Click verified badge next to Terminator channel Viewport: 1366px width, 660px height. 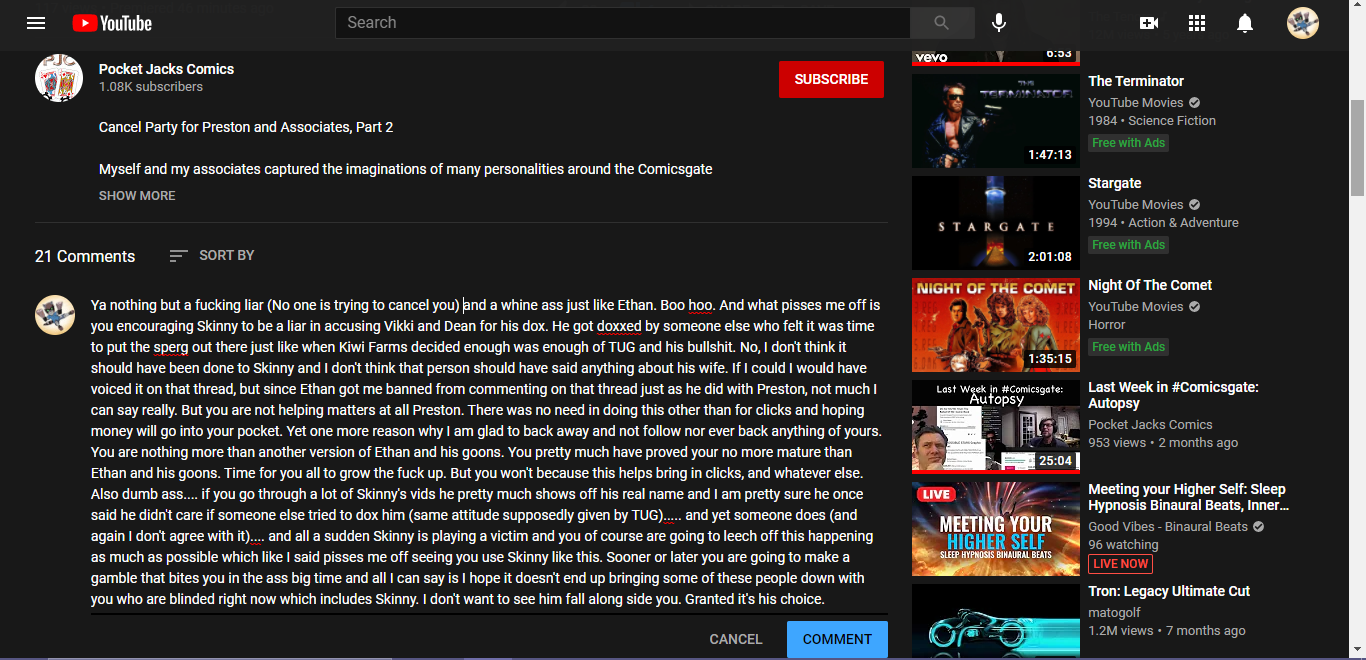coord(1195,103)
